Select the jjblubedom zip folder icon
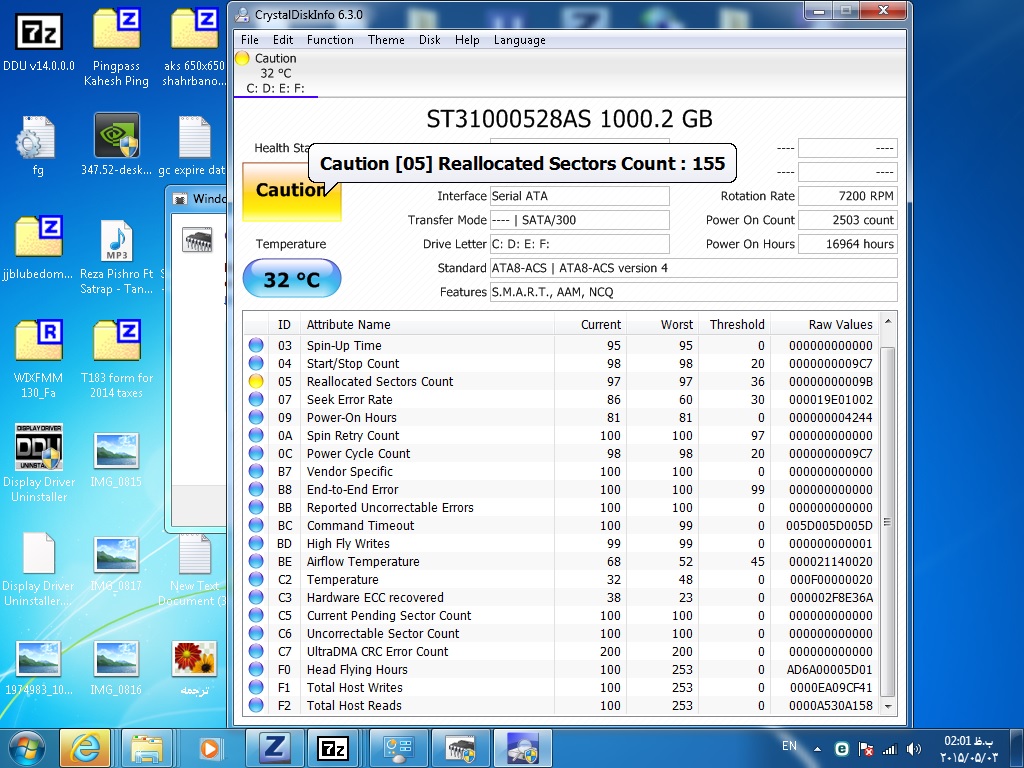Image resolution: width=1024 pixels, height=768 pixels. 39,236
